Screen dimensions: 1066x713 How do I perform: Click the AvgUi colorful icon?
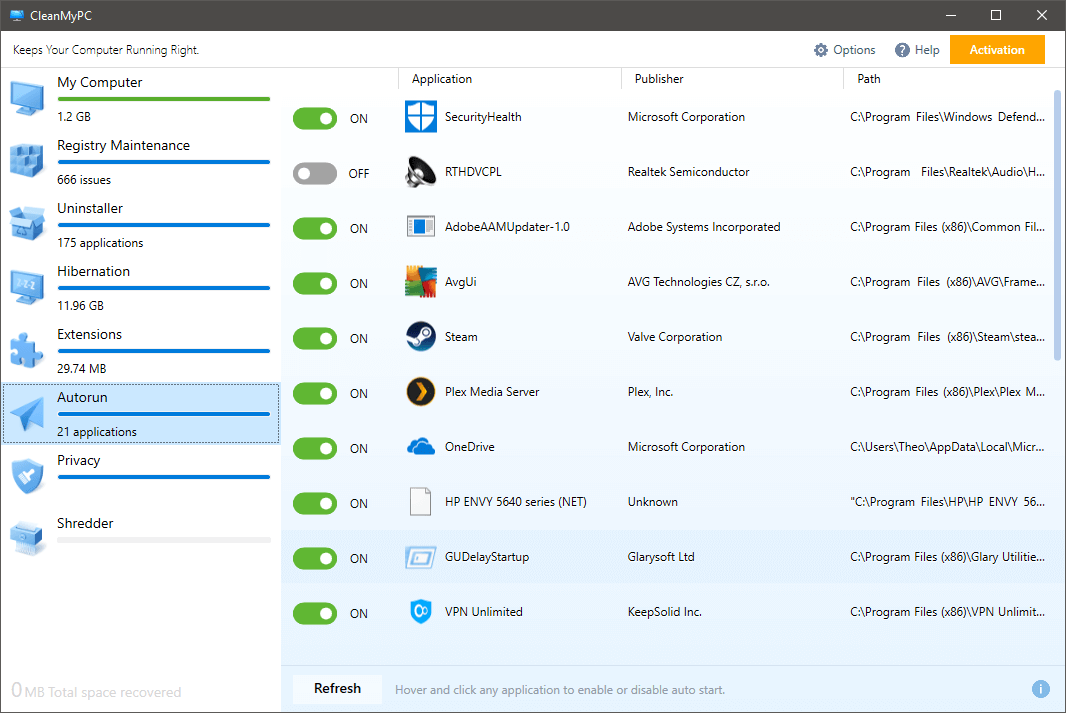[421, 281]
